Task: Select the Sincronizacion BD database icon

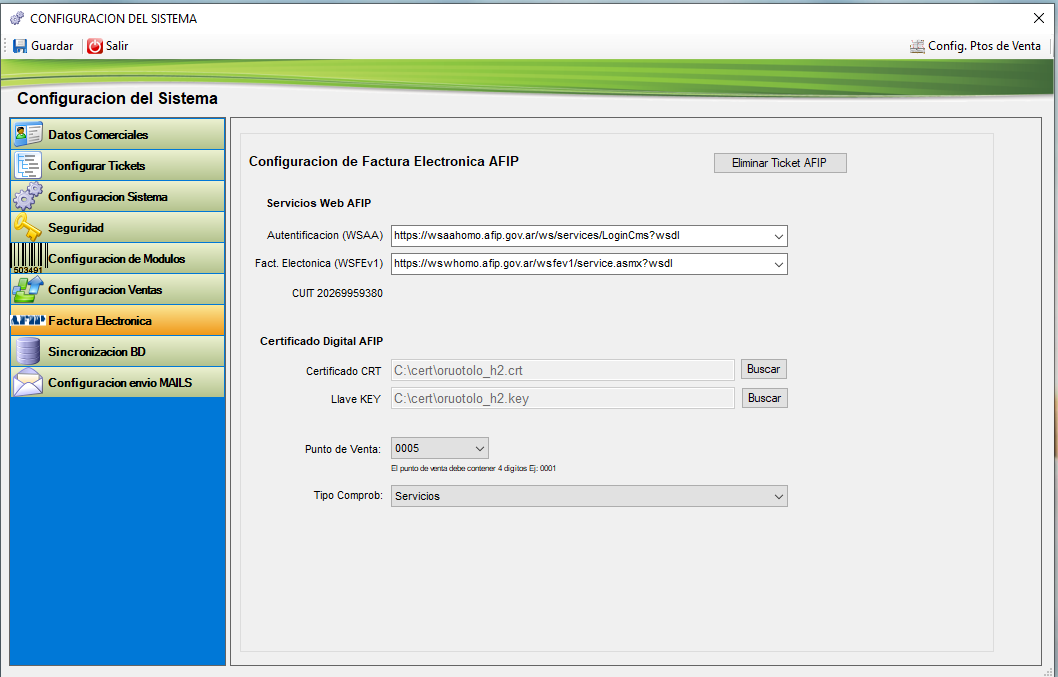Action: 28,351
